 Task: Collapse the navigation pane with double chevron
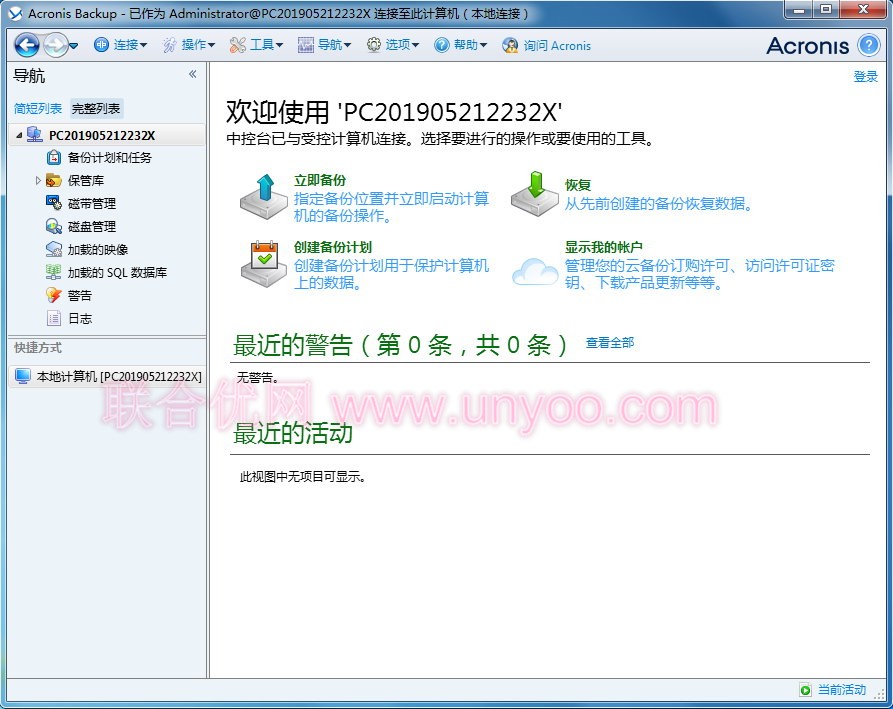(x=192, y=74)
